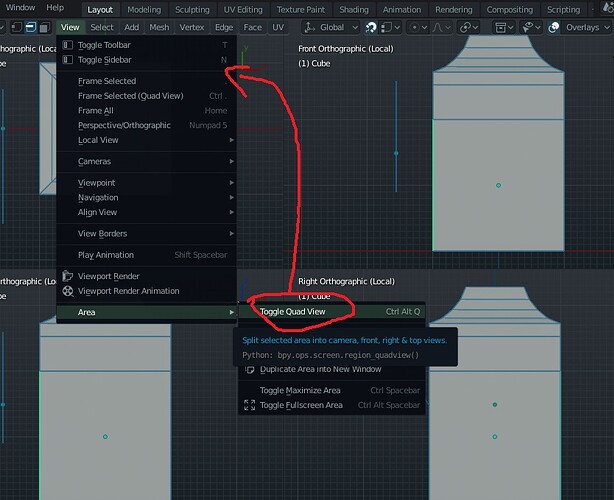This screenshot has height=500, width=614.
Task: Open the Select header menu
Action: [102, 27]
